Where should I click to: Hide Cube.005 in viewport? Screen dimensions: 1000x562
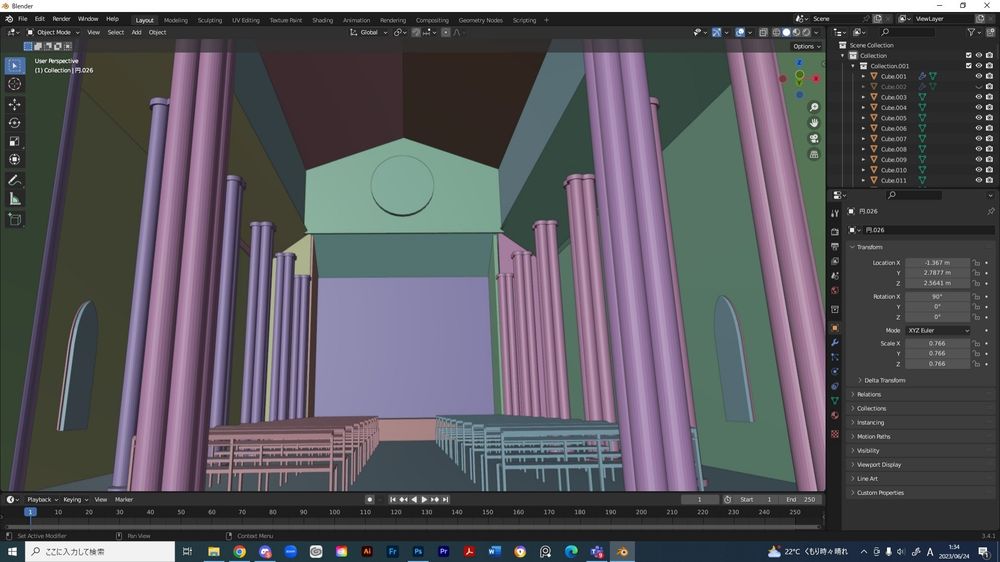[x=978, y=117]
